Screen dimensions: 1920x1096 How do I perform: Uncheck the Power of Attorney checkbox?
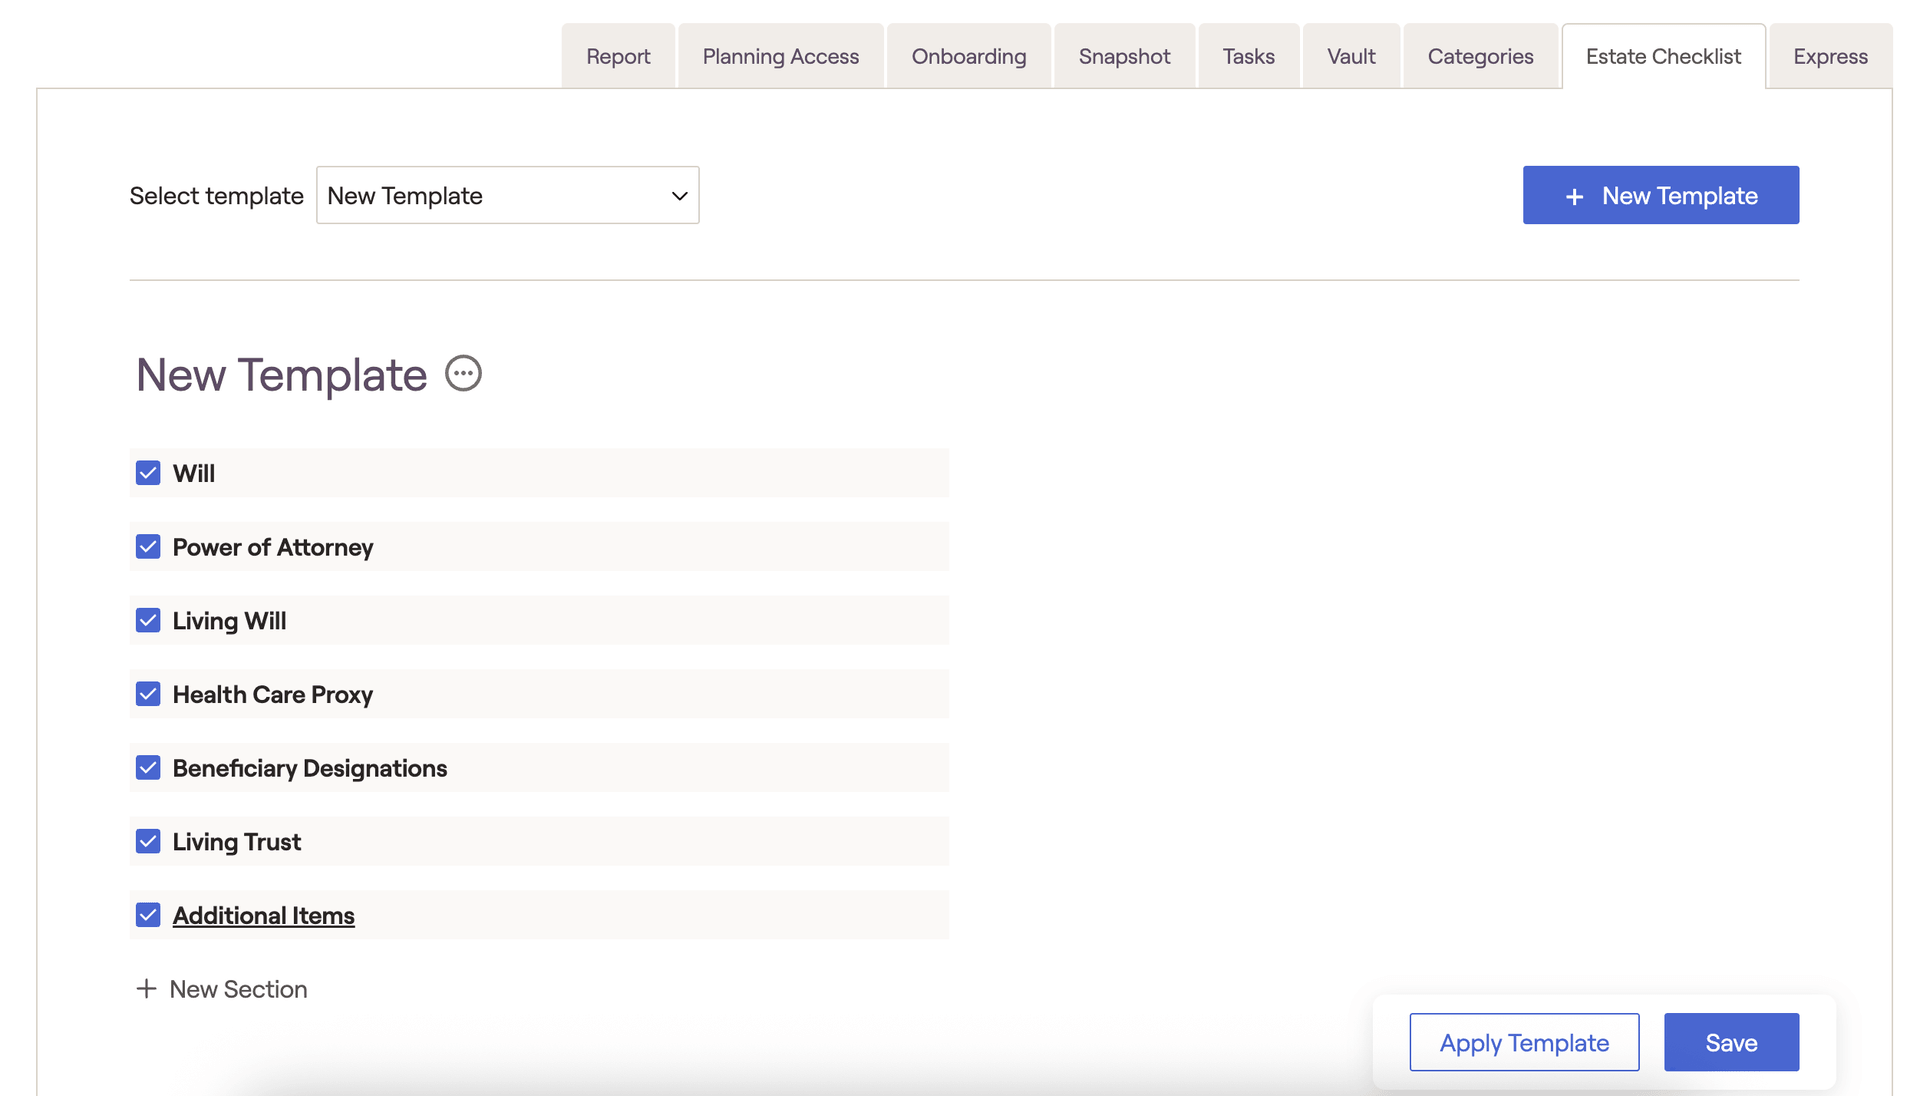[x=148, y=547]
